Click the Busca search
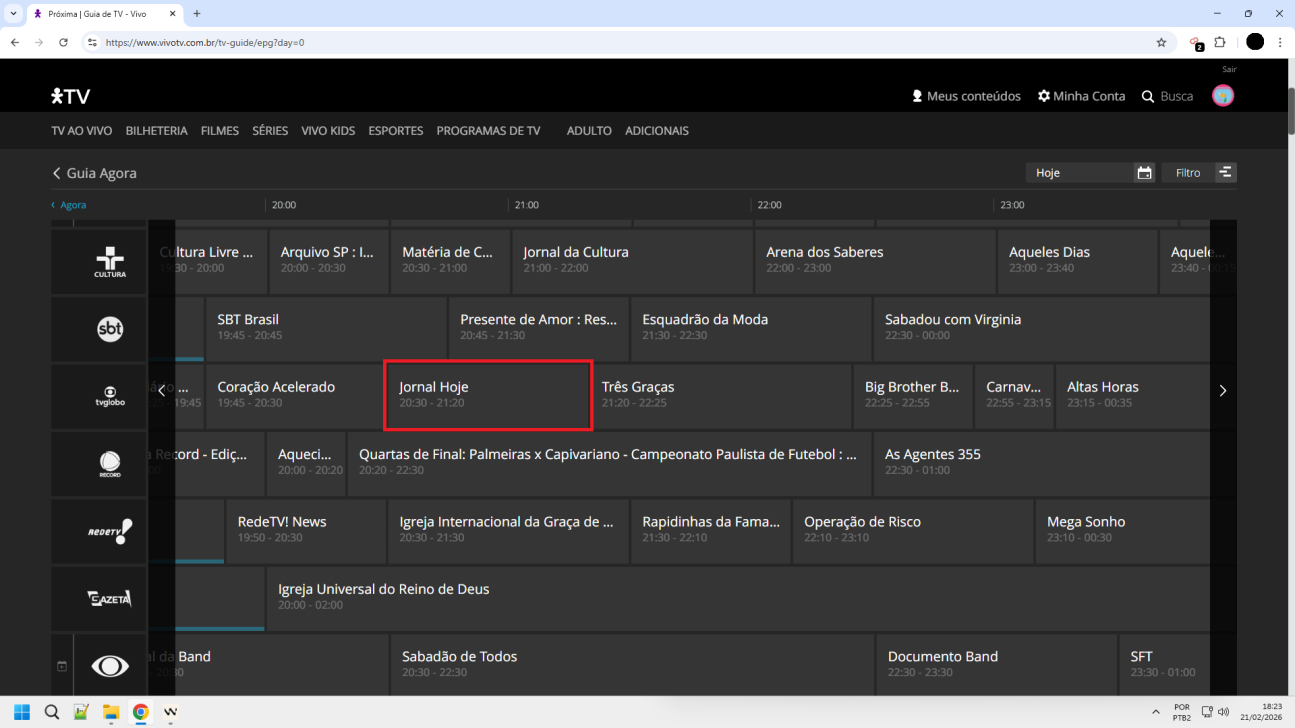1295x728 pixels. [1167, 96]
